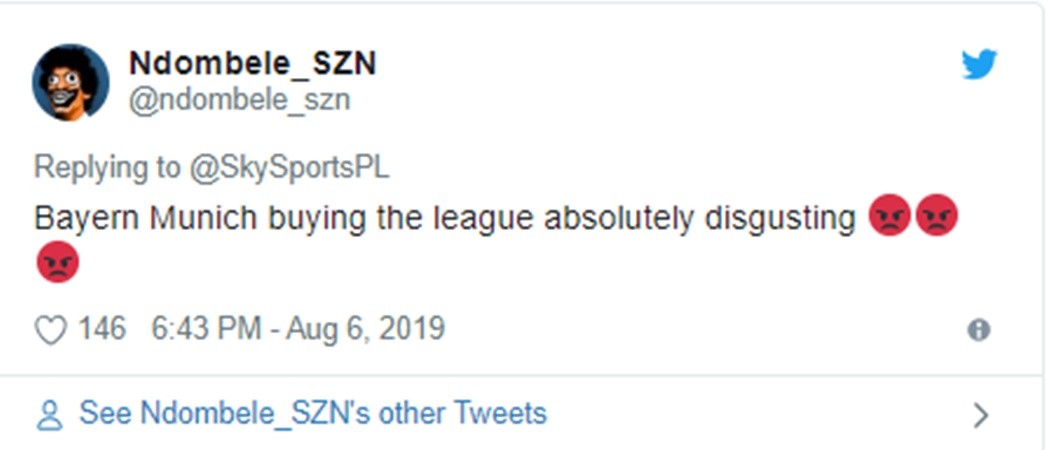Click the heart like icon
The width and height of the screenshot is (1050, 450).
[50, 329]
